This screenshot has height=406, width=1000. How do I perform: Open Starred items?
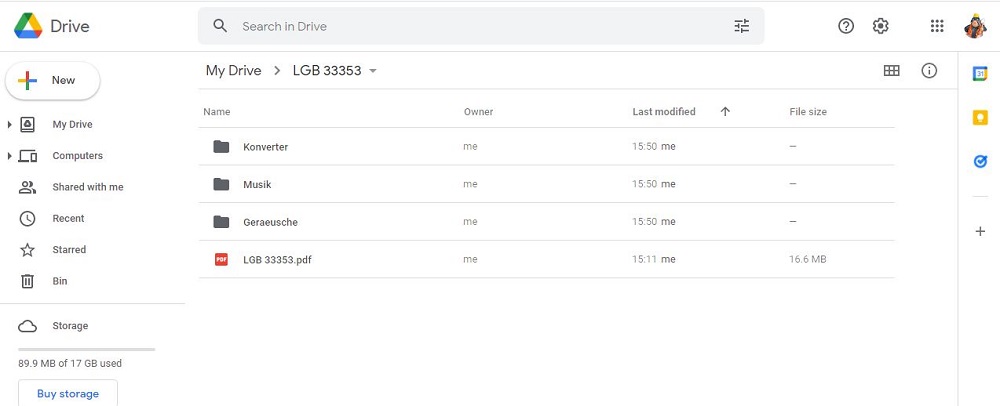click(x=69, y=250)
